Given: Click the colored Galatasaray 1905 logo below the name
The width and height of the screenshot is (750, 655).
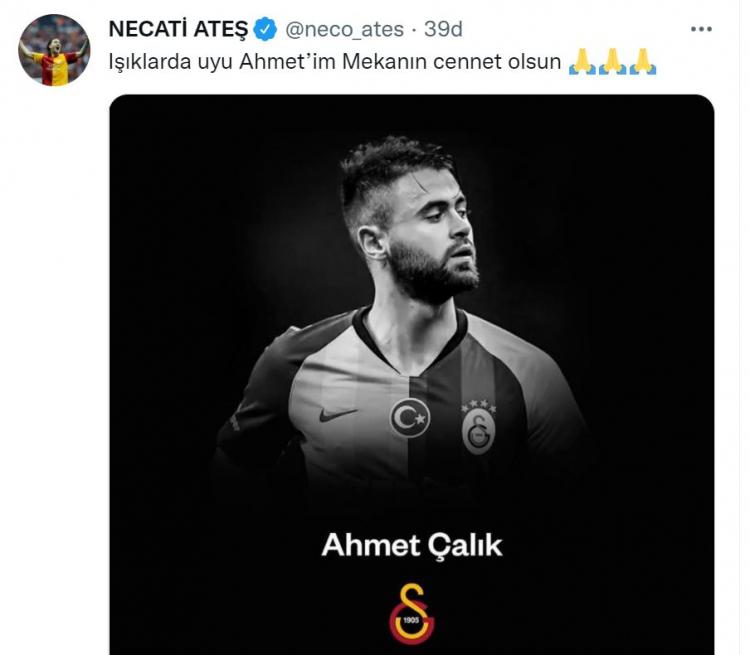Looking at the screenshot, I should (x=412, y=613).
